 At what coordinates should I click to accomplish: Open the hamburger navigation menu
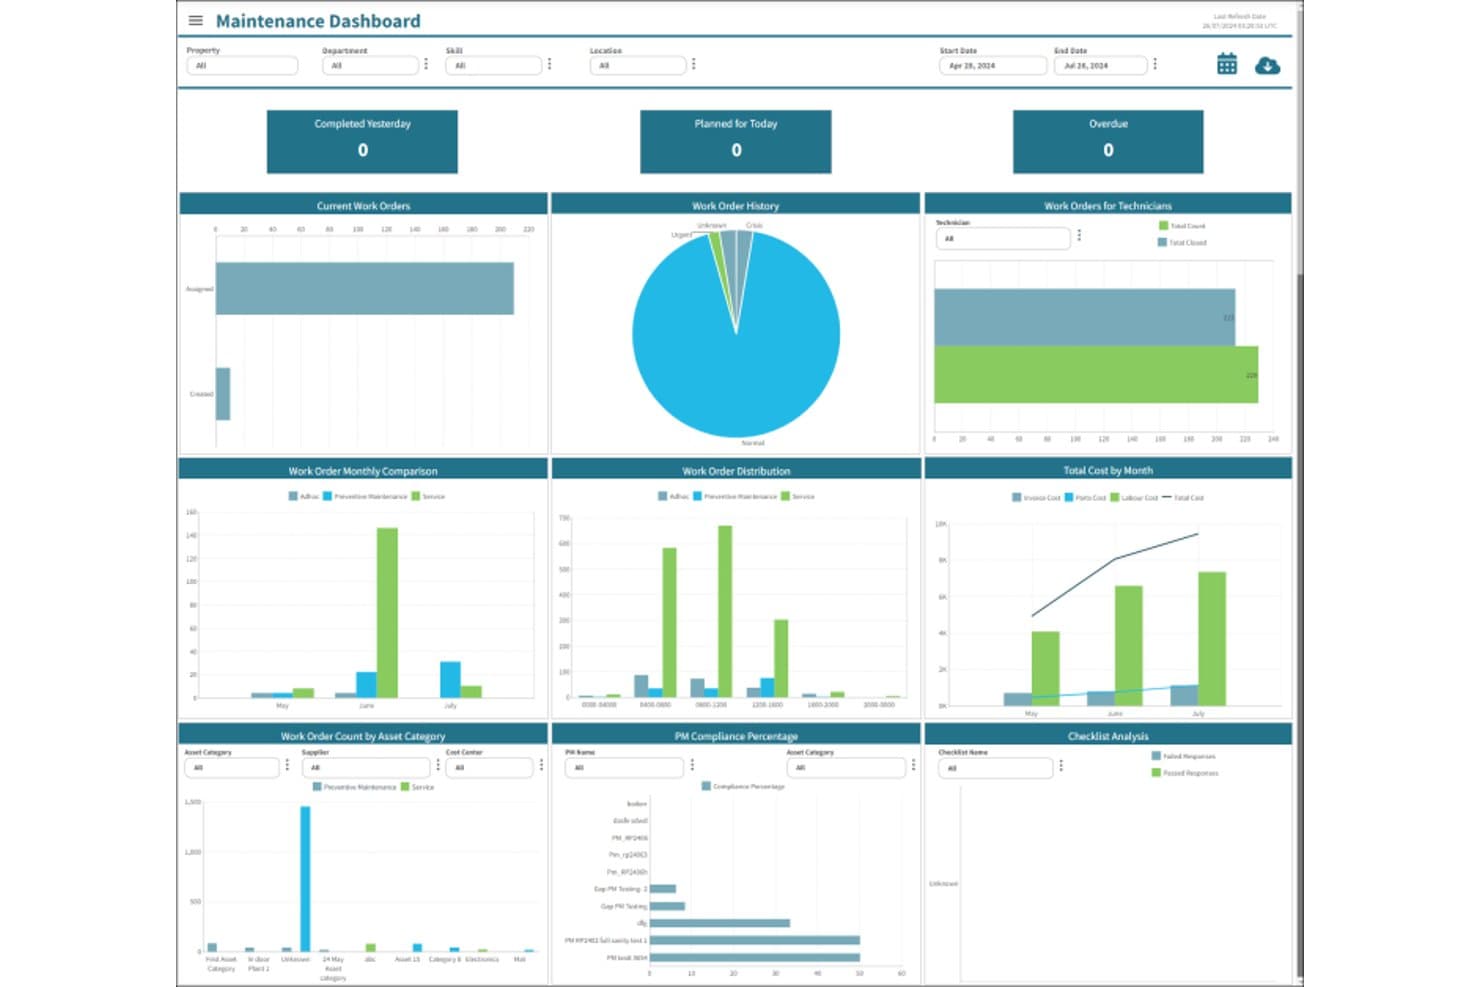[x=196, y=21]
